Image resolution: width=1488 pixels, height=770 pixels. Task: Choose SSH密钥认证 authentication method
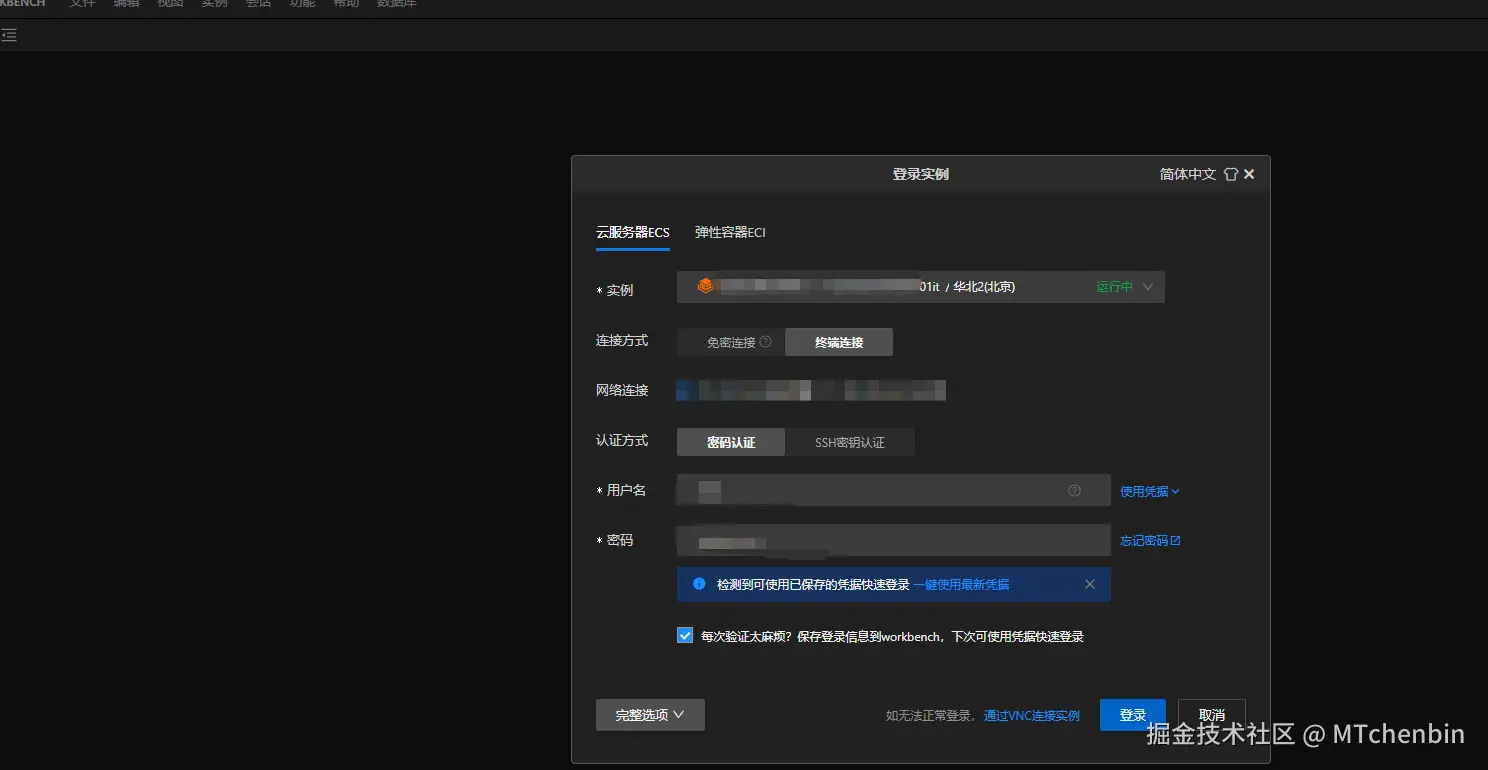850,442
